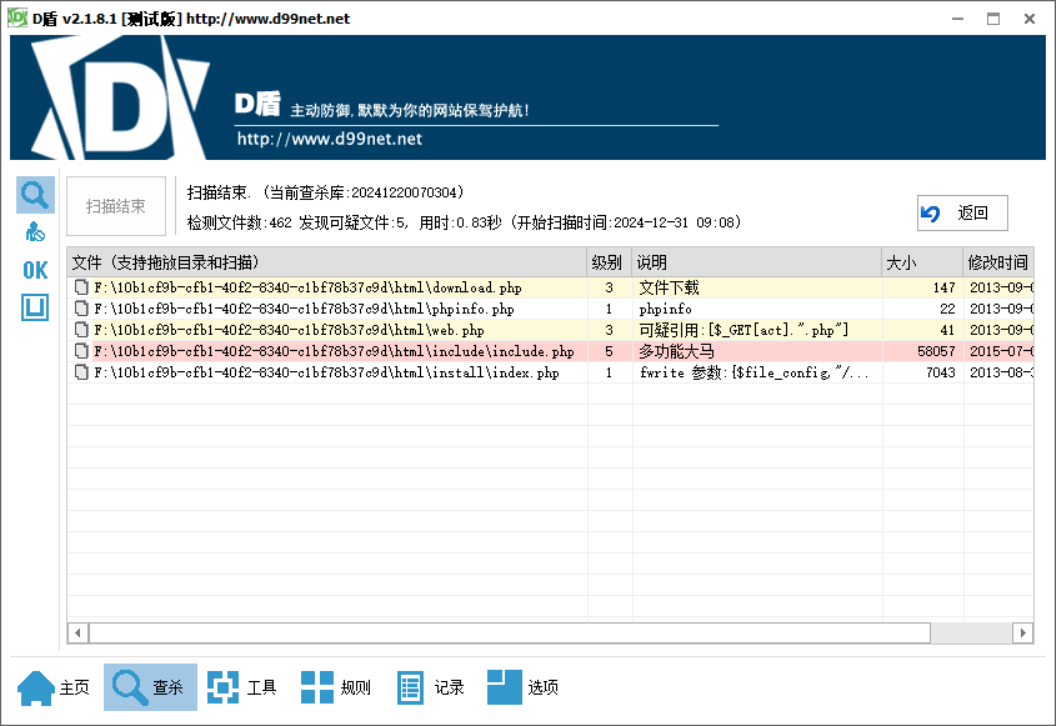
Task: Click the size value 58057
Action: [x=936, y=351]
